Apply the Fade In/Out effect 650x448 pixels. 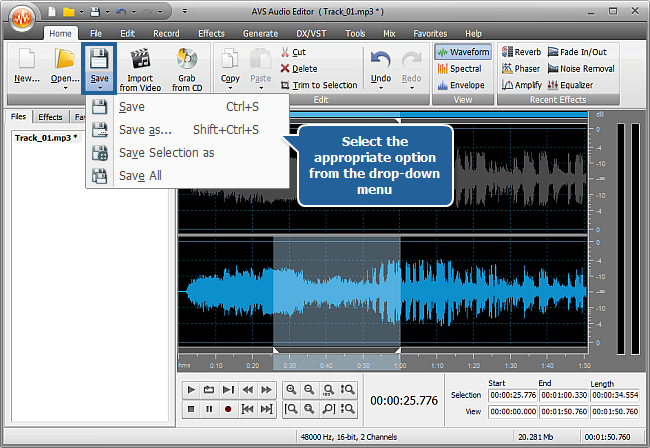point(577,52)
